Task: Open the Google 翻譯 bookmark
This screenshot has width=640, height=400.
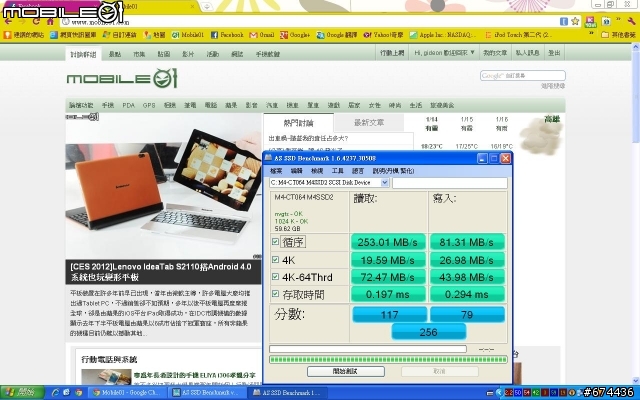Action: point(337,35)
